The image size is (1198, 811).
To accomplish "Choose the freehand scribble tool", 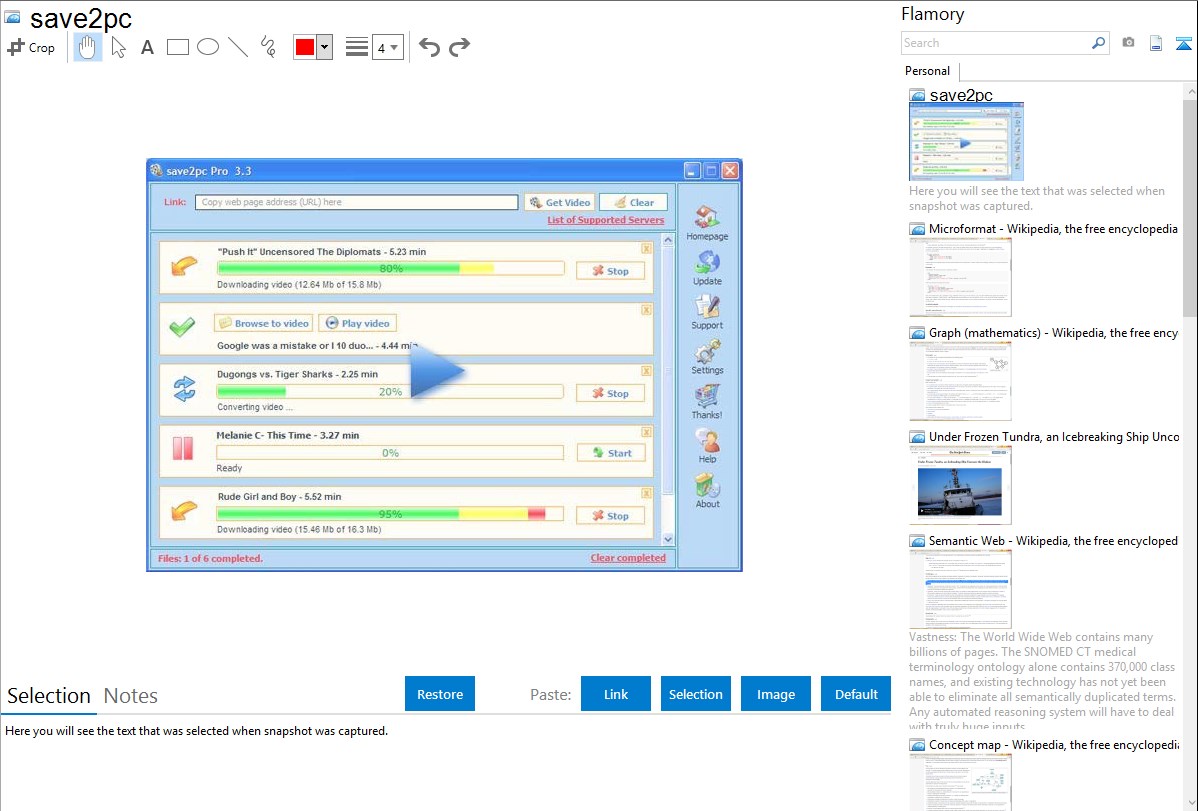I will pyautogui.click(x=268, y=47).
